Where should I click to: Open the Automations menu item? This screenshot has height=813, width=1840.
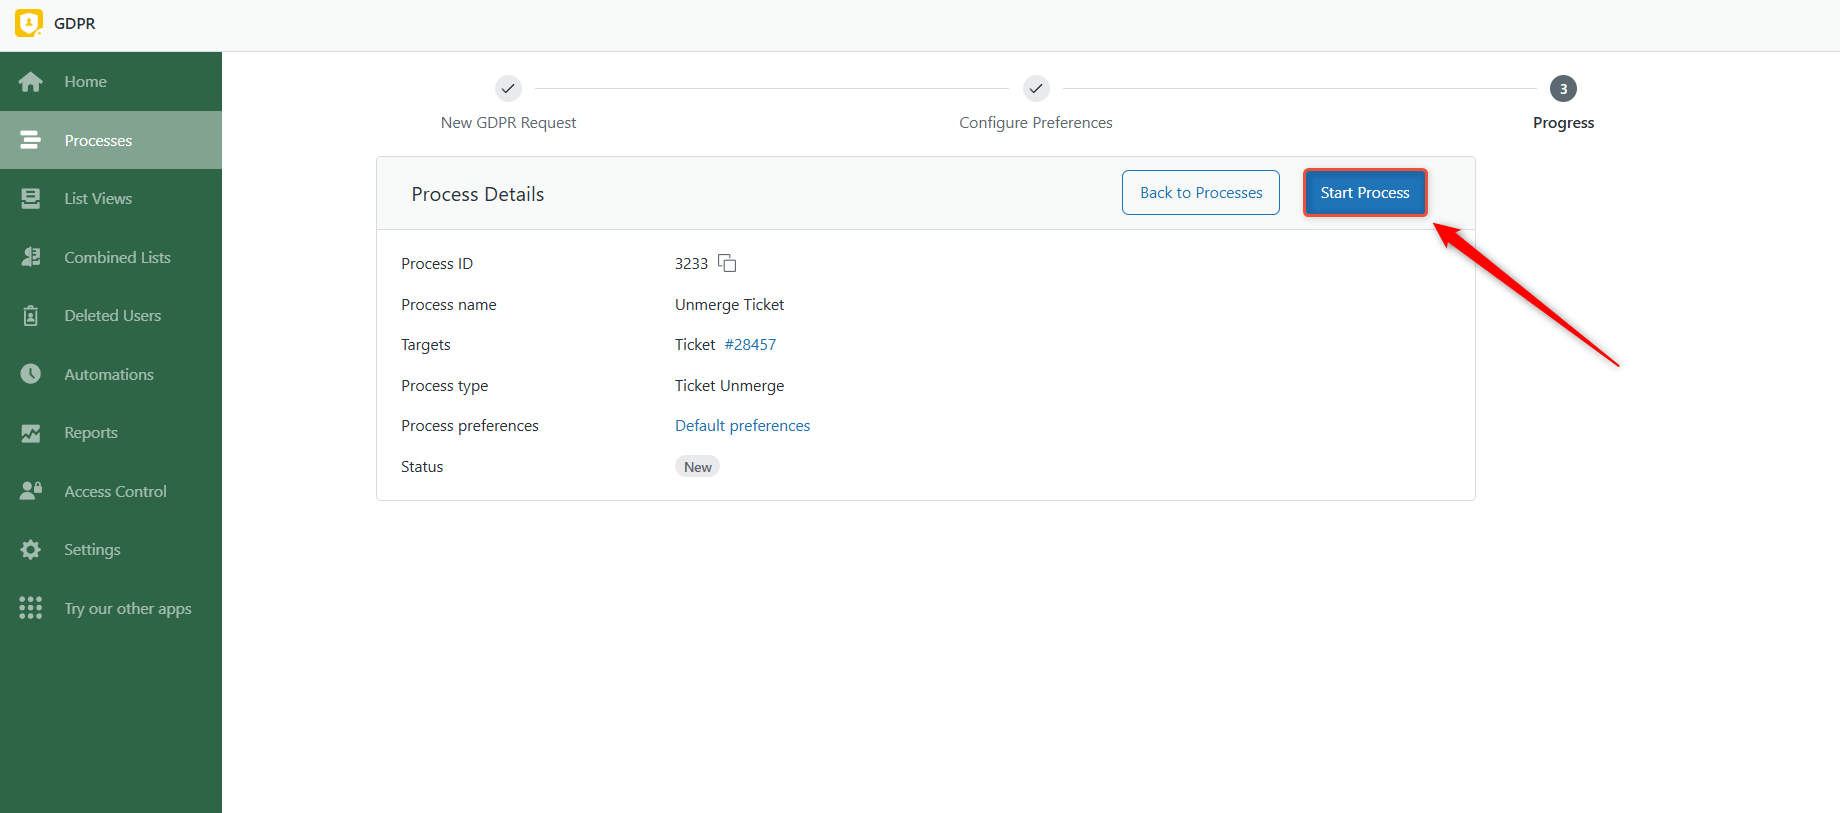click(109, 375)
